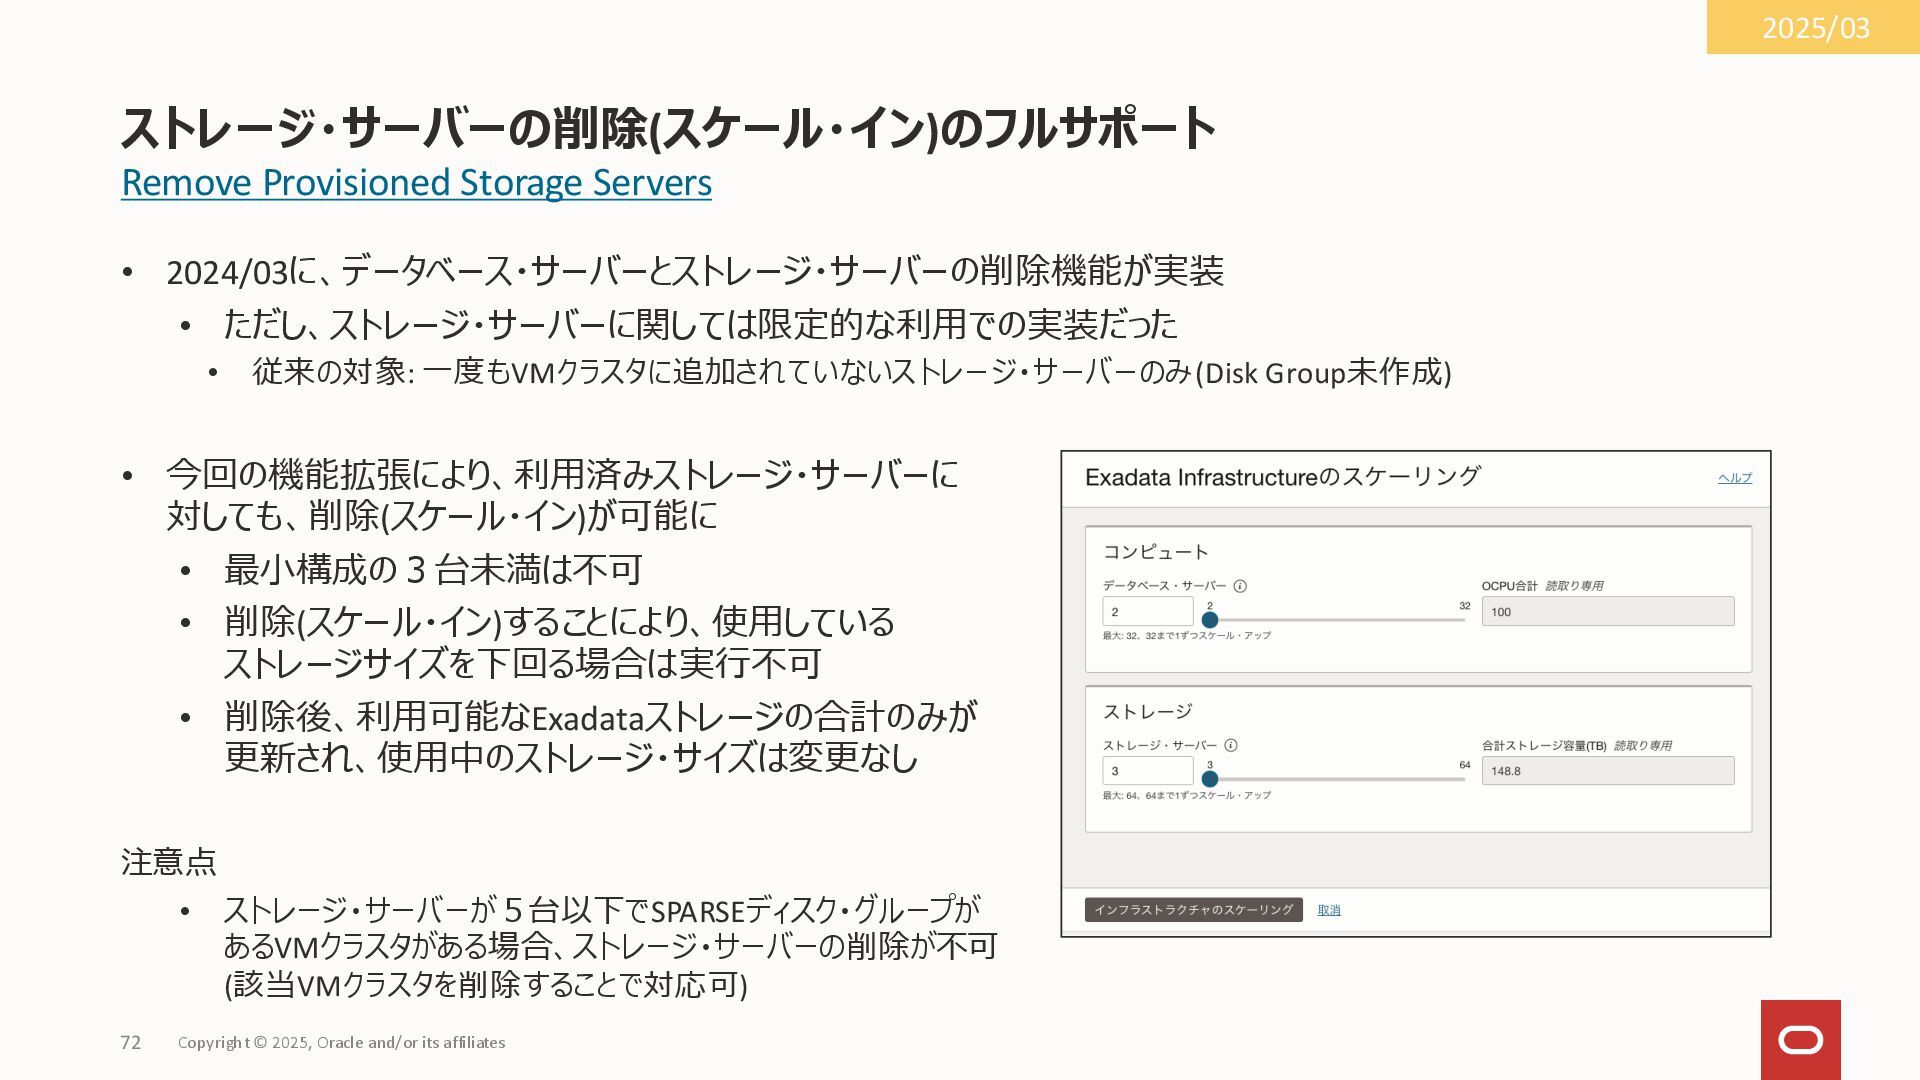Click the コンピュート section heading
Viewport: 1920px width, 1080px height.
click(1155, 552)
